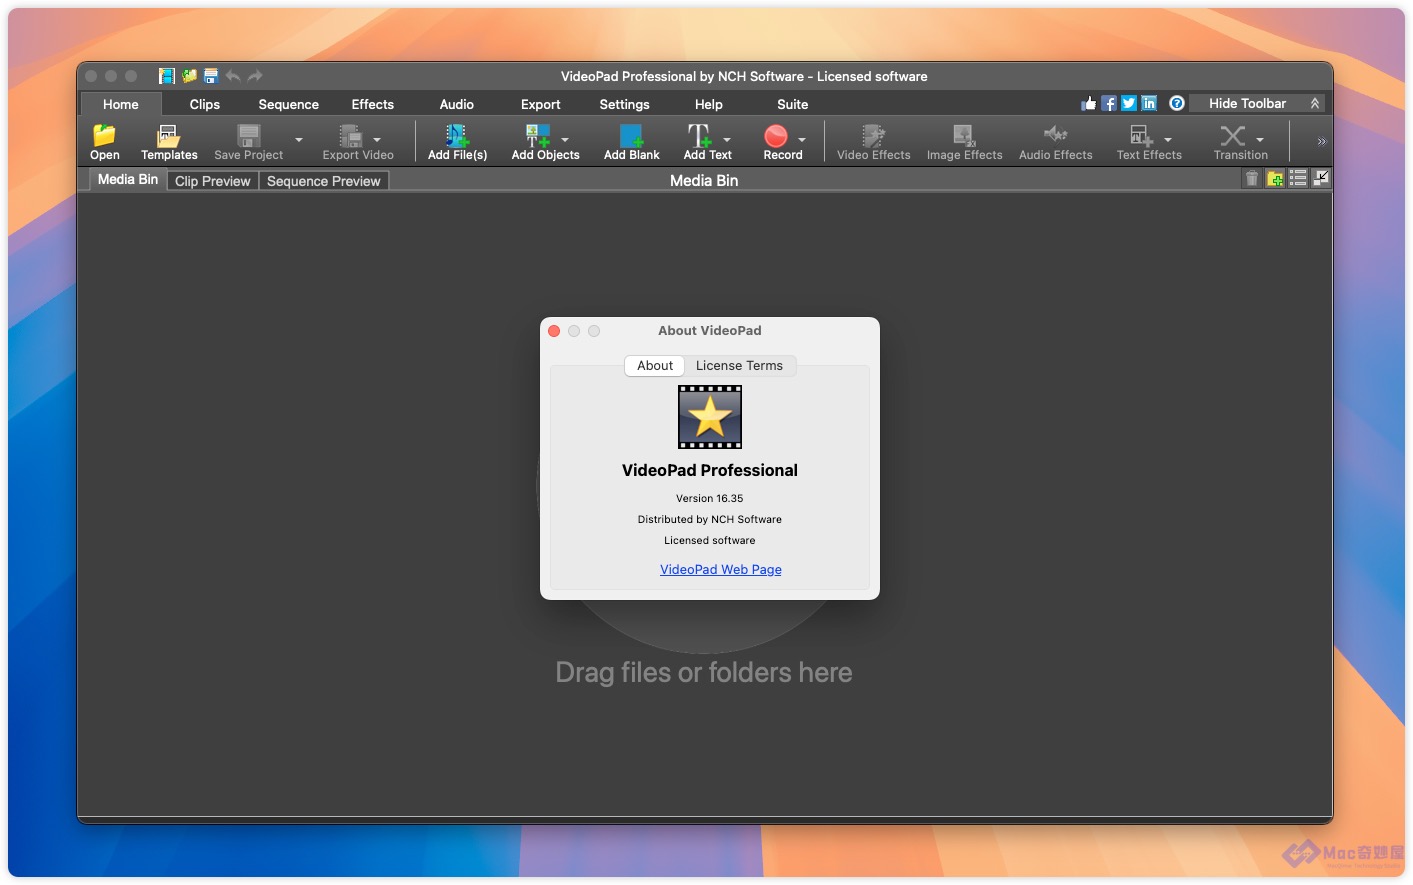This screenshot has width=1413, height=885.
Task: Click the Add Text icon
Action: pyautogui.click(x=699, y=135)
